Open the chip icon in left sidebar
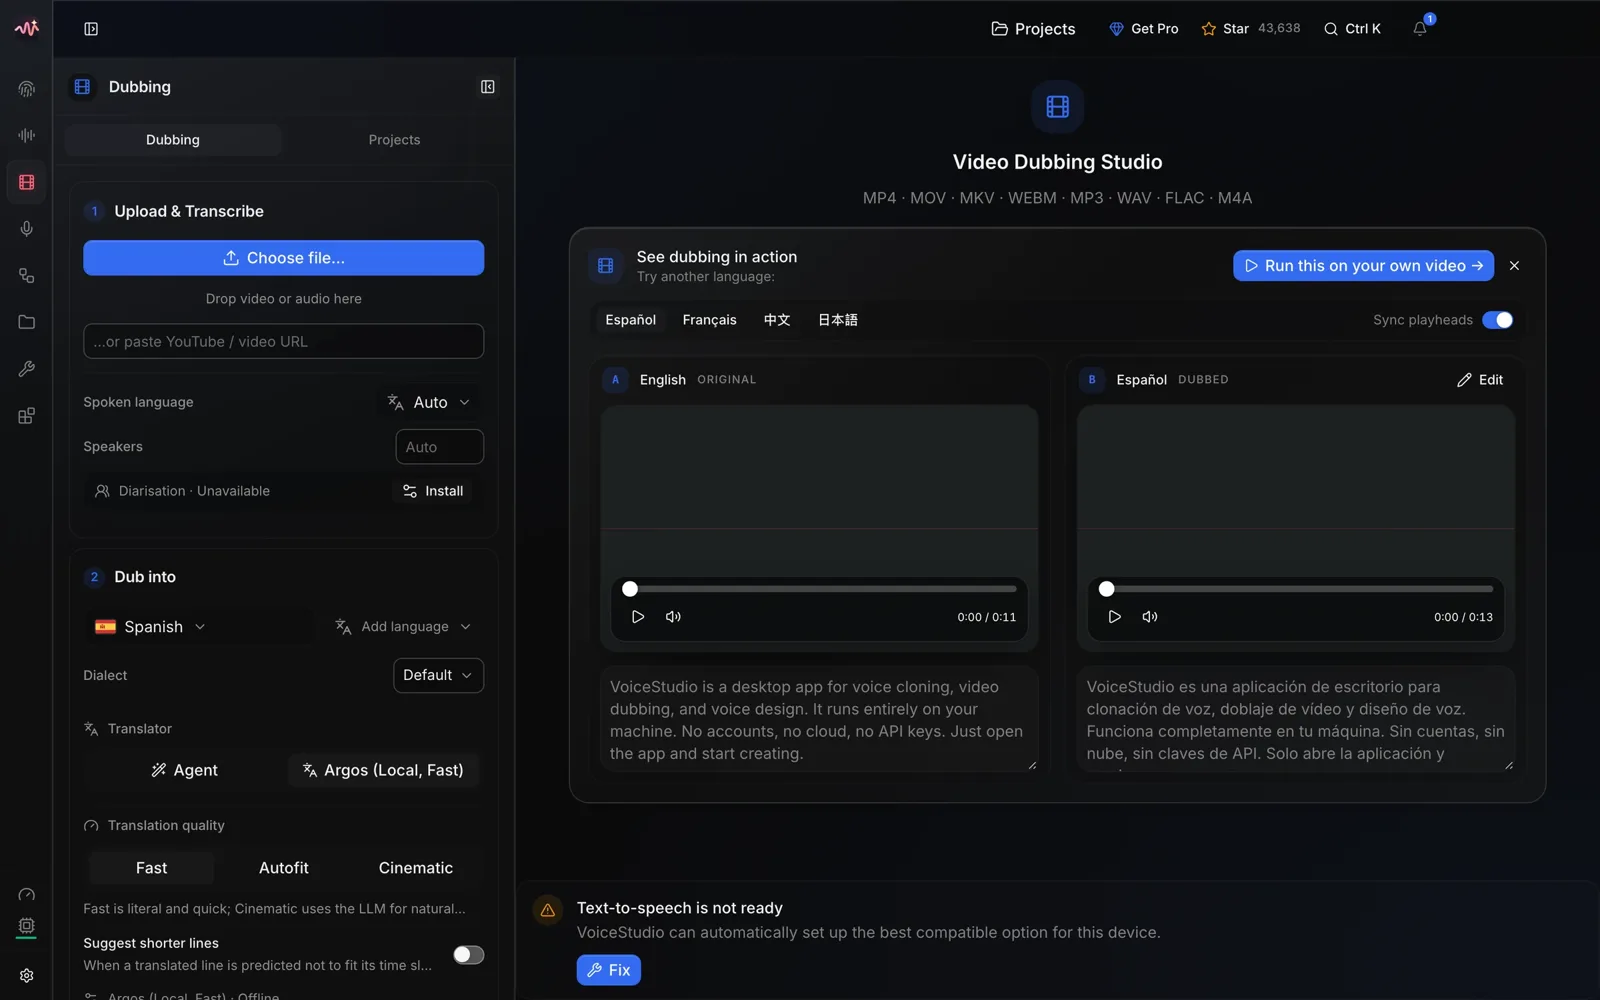Screen dimensions: 1600x1000 (x=27, y=926)
